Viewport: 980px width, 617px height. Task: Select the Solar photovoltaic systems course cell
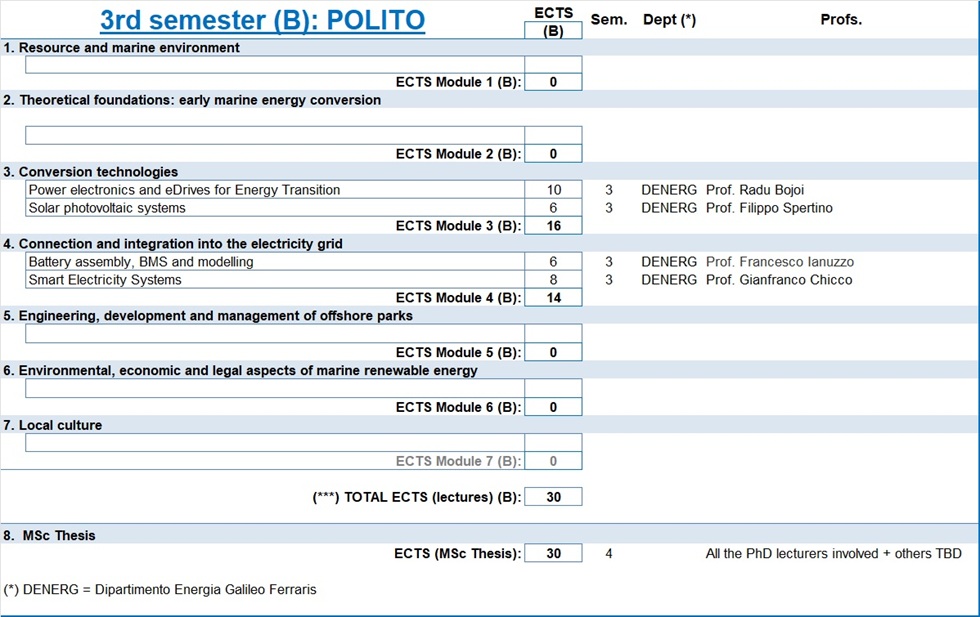coord(274,208)
